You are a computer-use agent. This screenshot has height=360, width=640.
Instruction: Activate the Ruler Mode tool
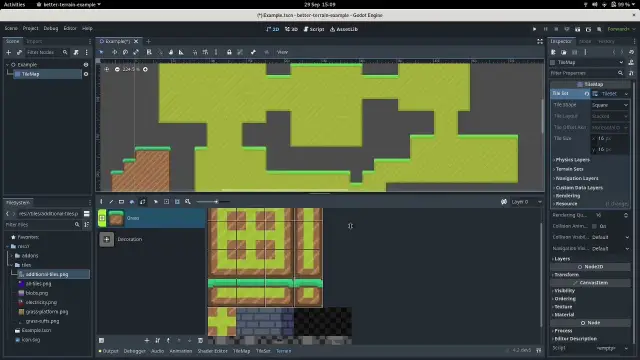[181, 52]
